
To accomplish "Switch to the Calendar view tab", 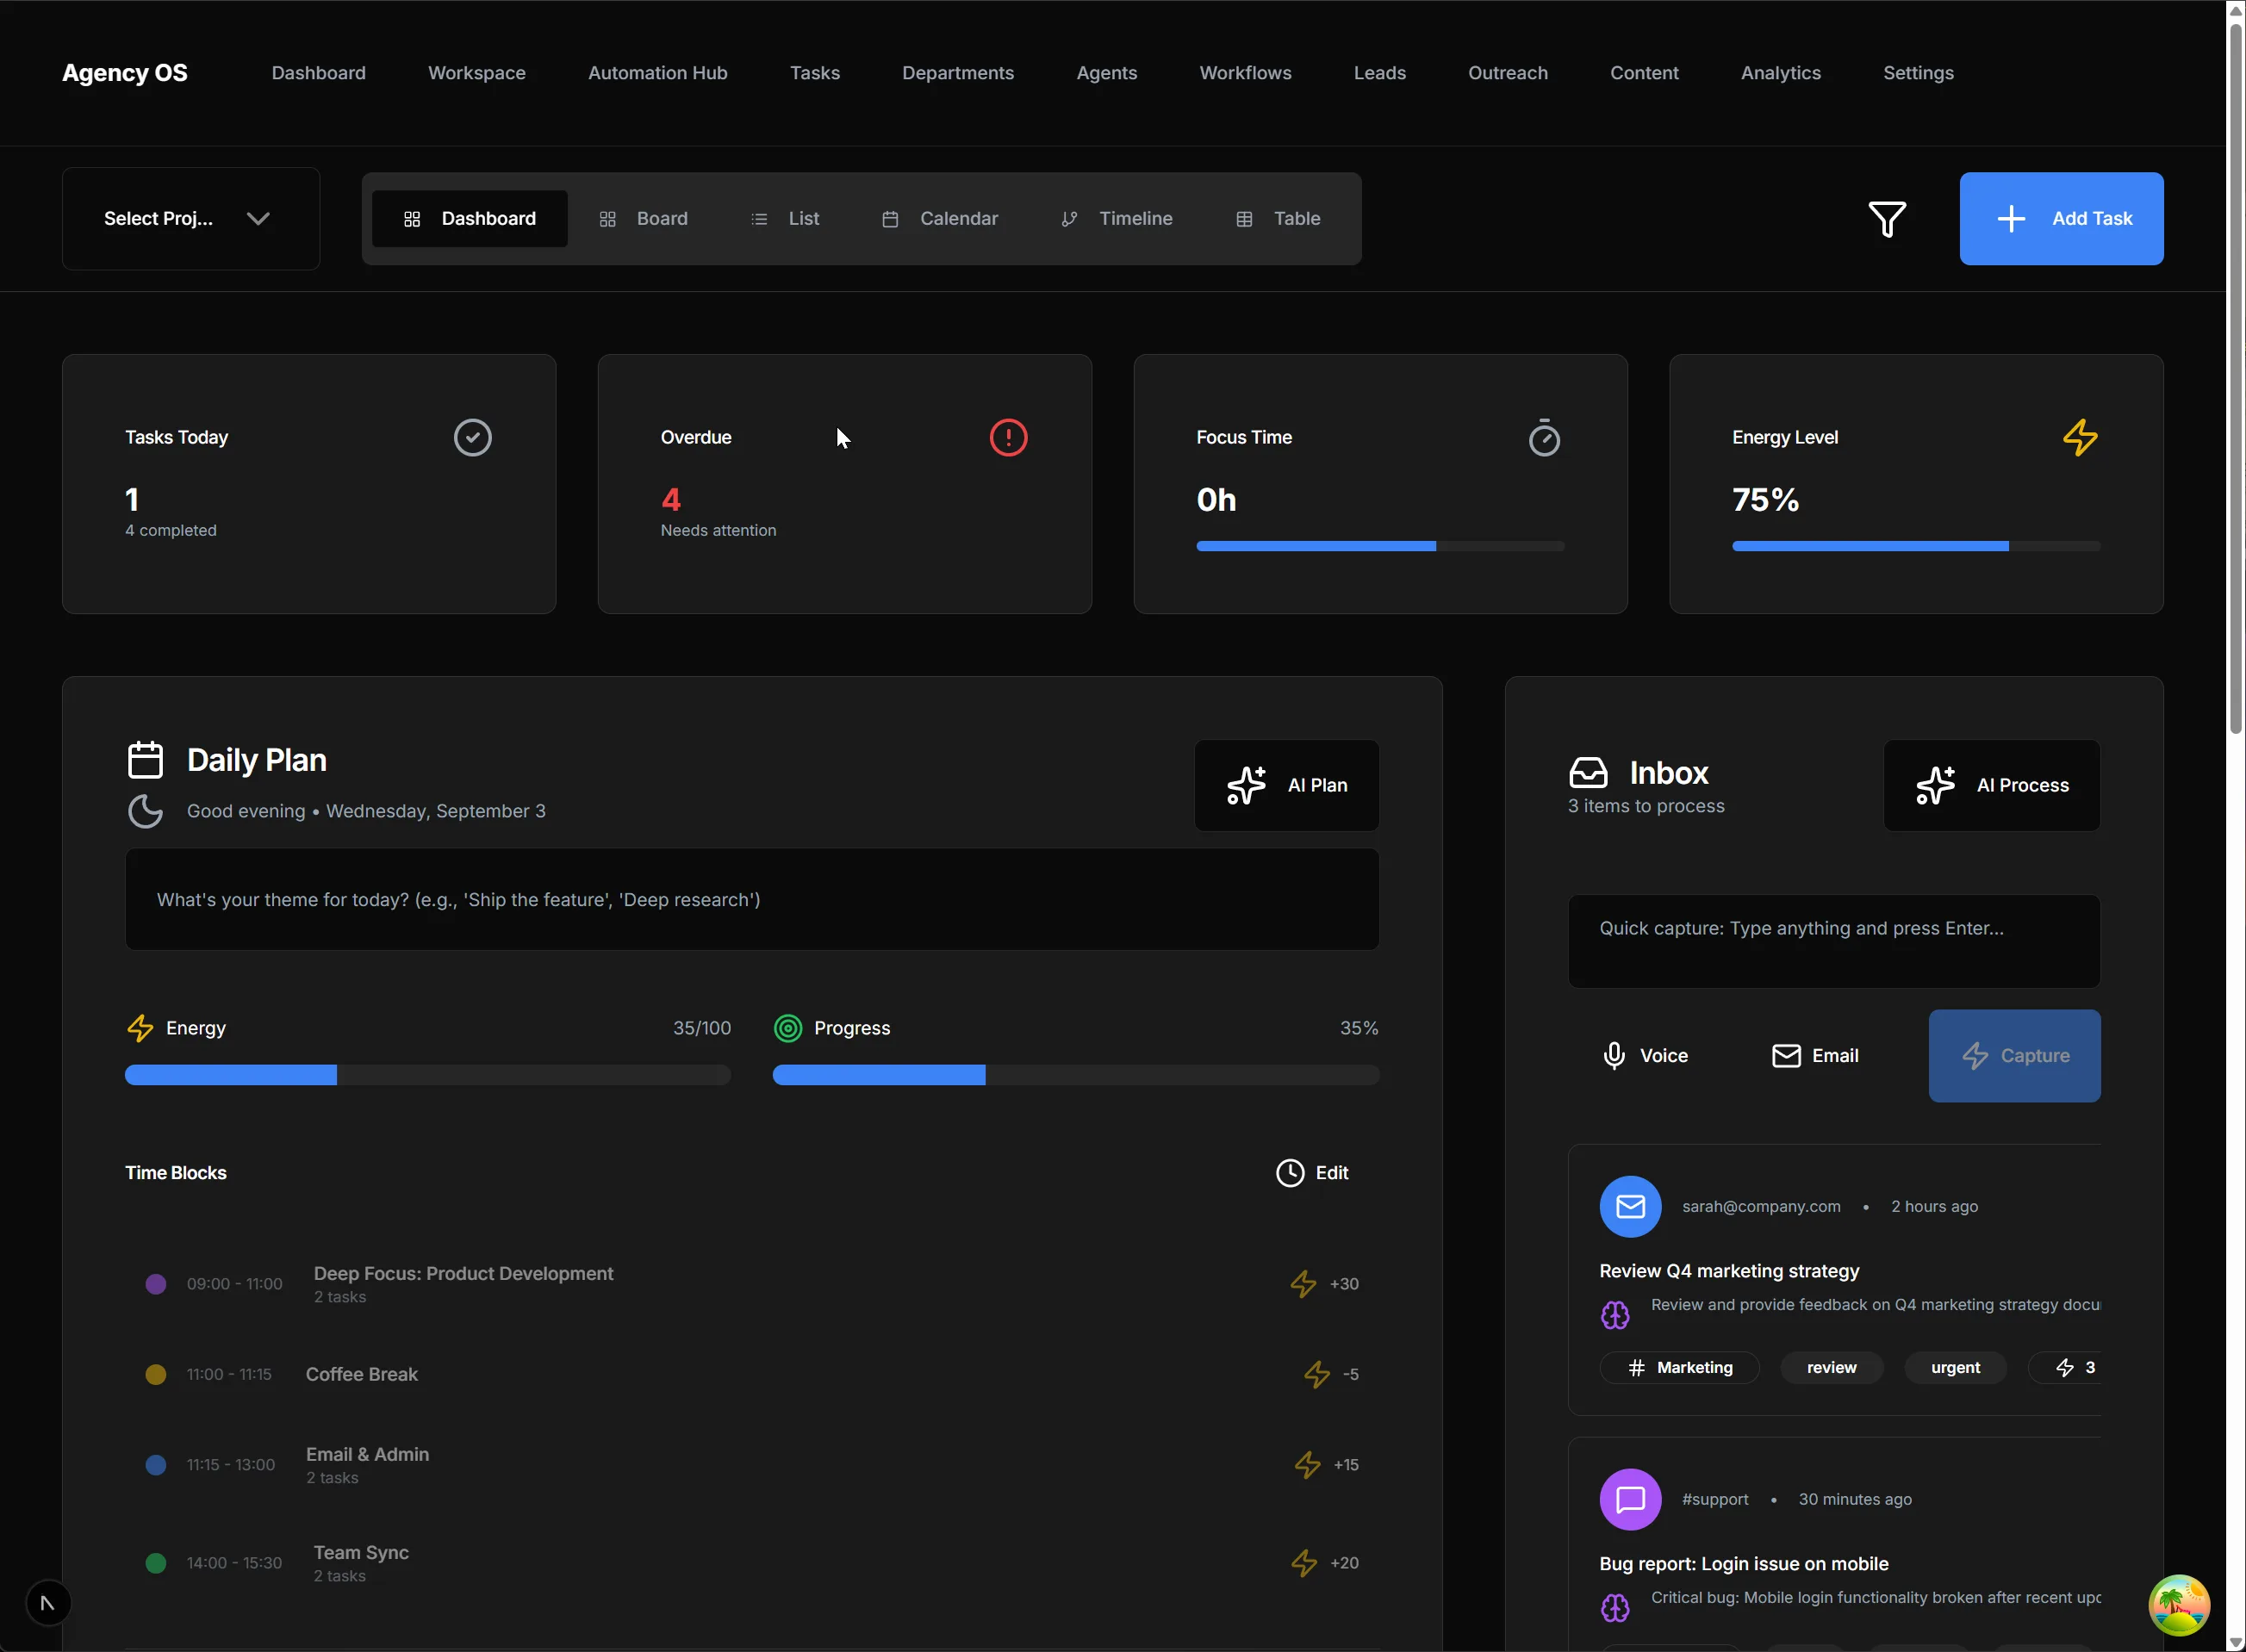I will coord(940,219).
